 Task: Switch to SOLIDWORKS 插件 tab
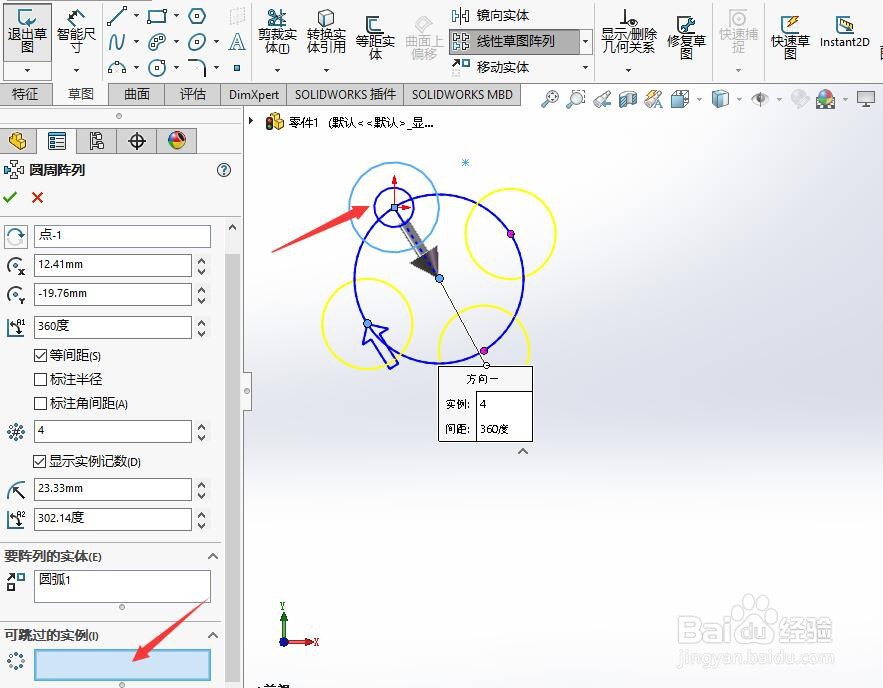[x=345, y=95]
